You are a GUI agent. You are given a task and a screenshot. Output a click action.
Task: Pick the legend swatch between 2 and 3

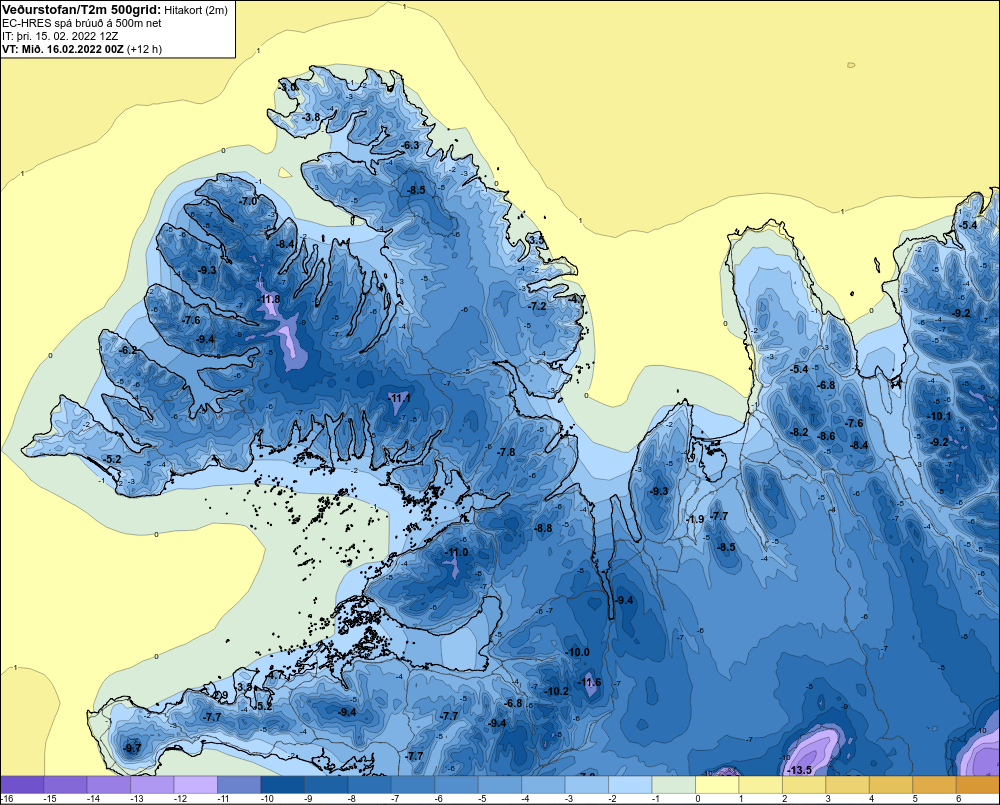coord(804,785)
